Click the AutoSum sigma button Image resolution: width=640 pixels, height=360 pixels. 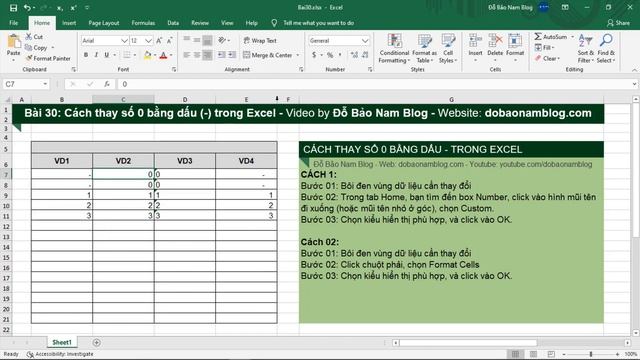(x=551, y=37)
